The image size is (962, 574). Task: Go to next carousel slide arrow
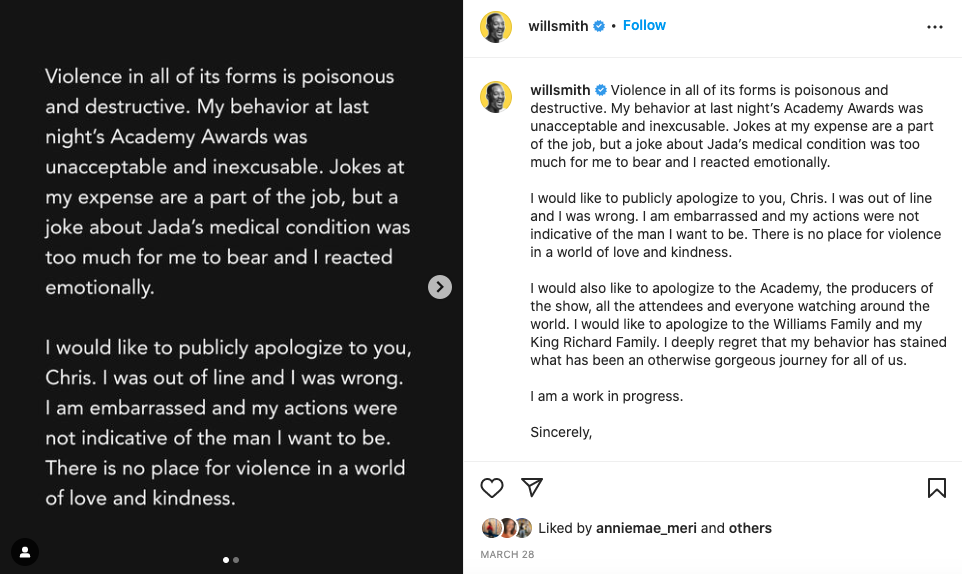coord(440,287)
